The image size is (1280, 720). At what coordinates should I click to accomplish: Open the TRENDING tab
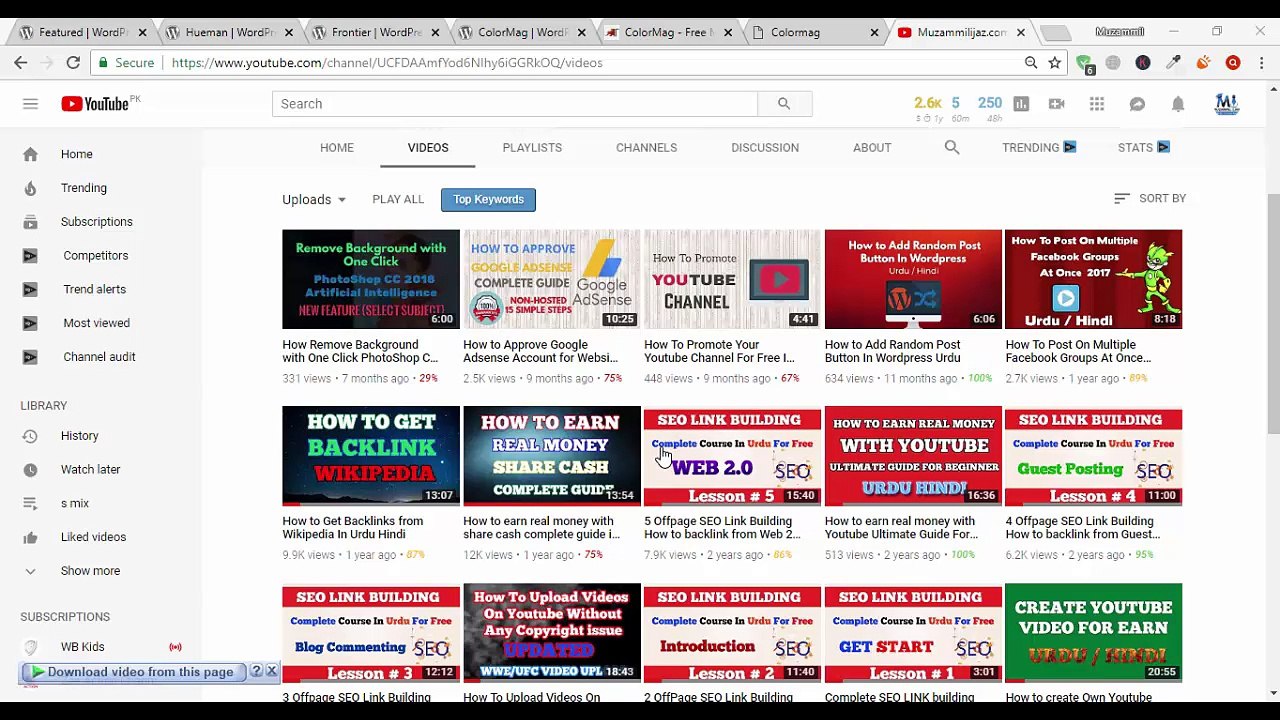[1039, 148]
